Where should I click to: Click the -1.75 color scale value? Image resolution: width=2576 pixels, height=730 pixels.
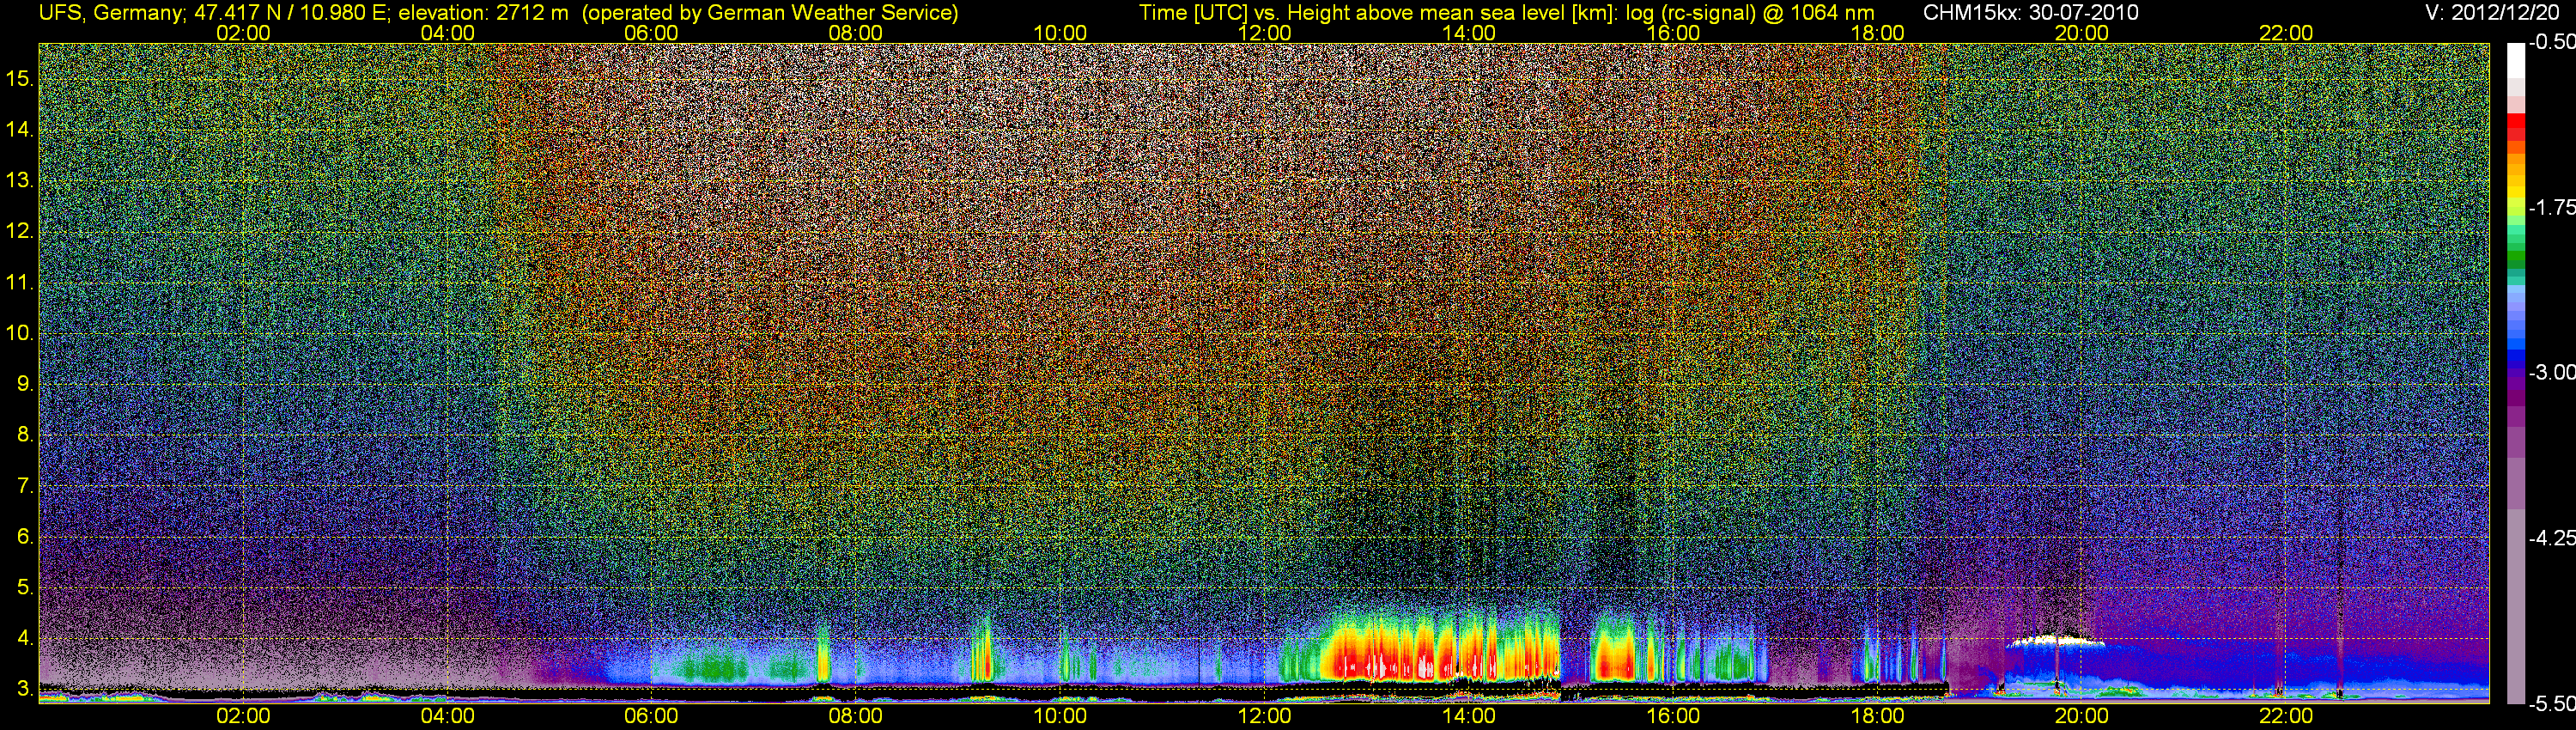(2551, 207)
